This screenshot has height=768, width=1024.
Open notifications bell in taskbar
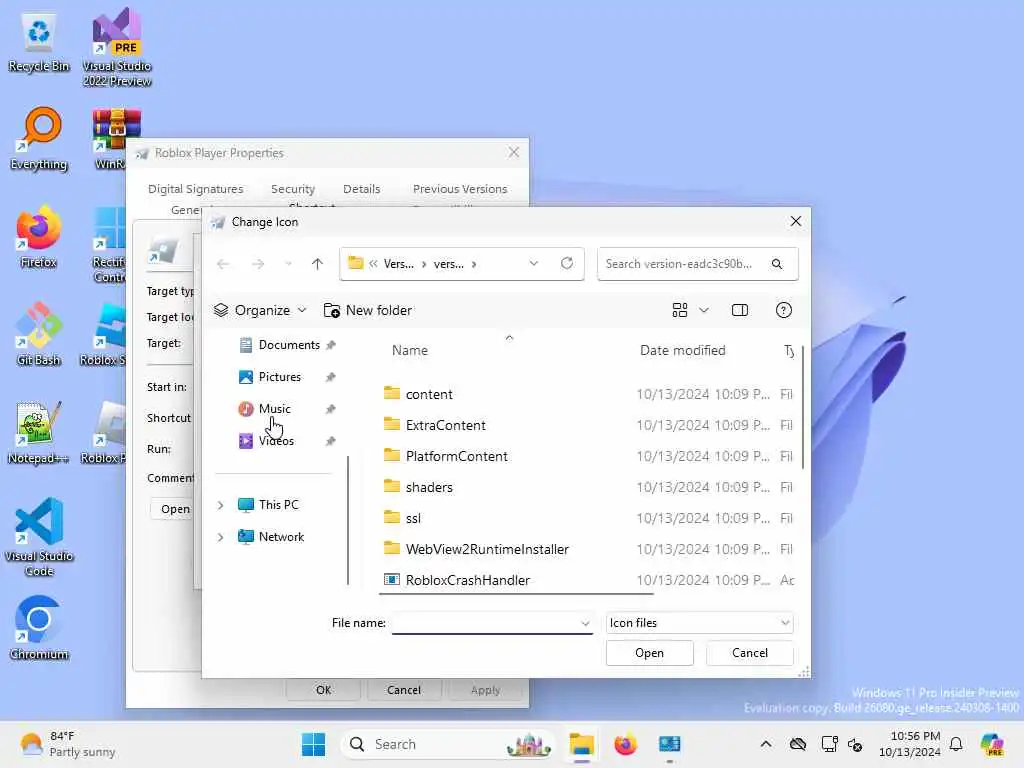[956, 744]
